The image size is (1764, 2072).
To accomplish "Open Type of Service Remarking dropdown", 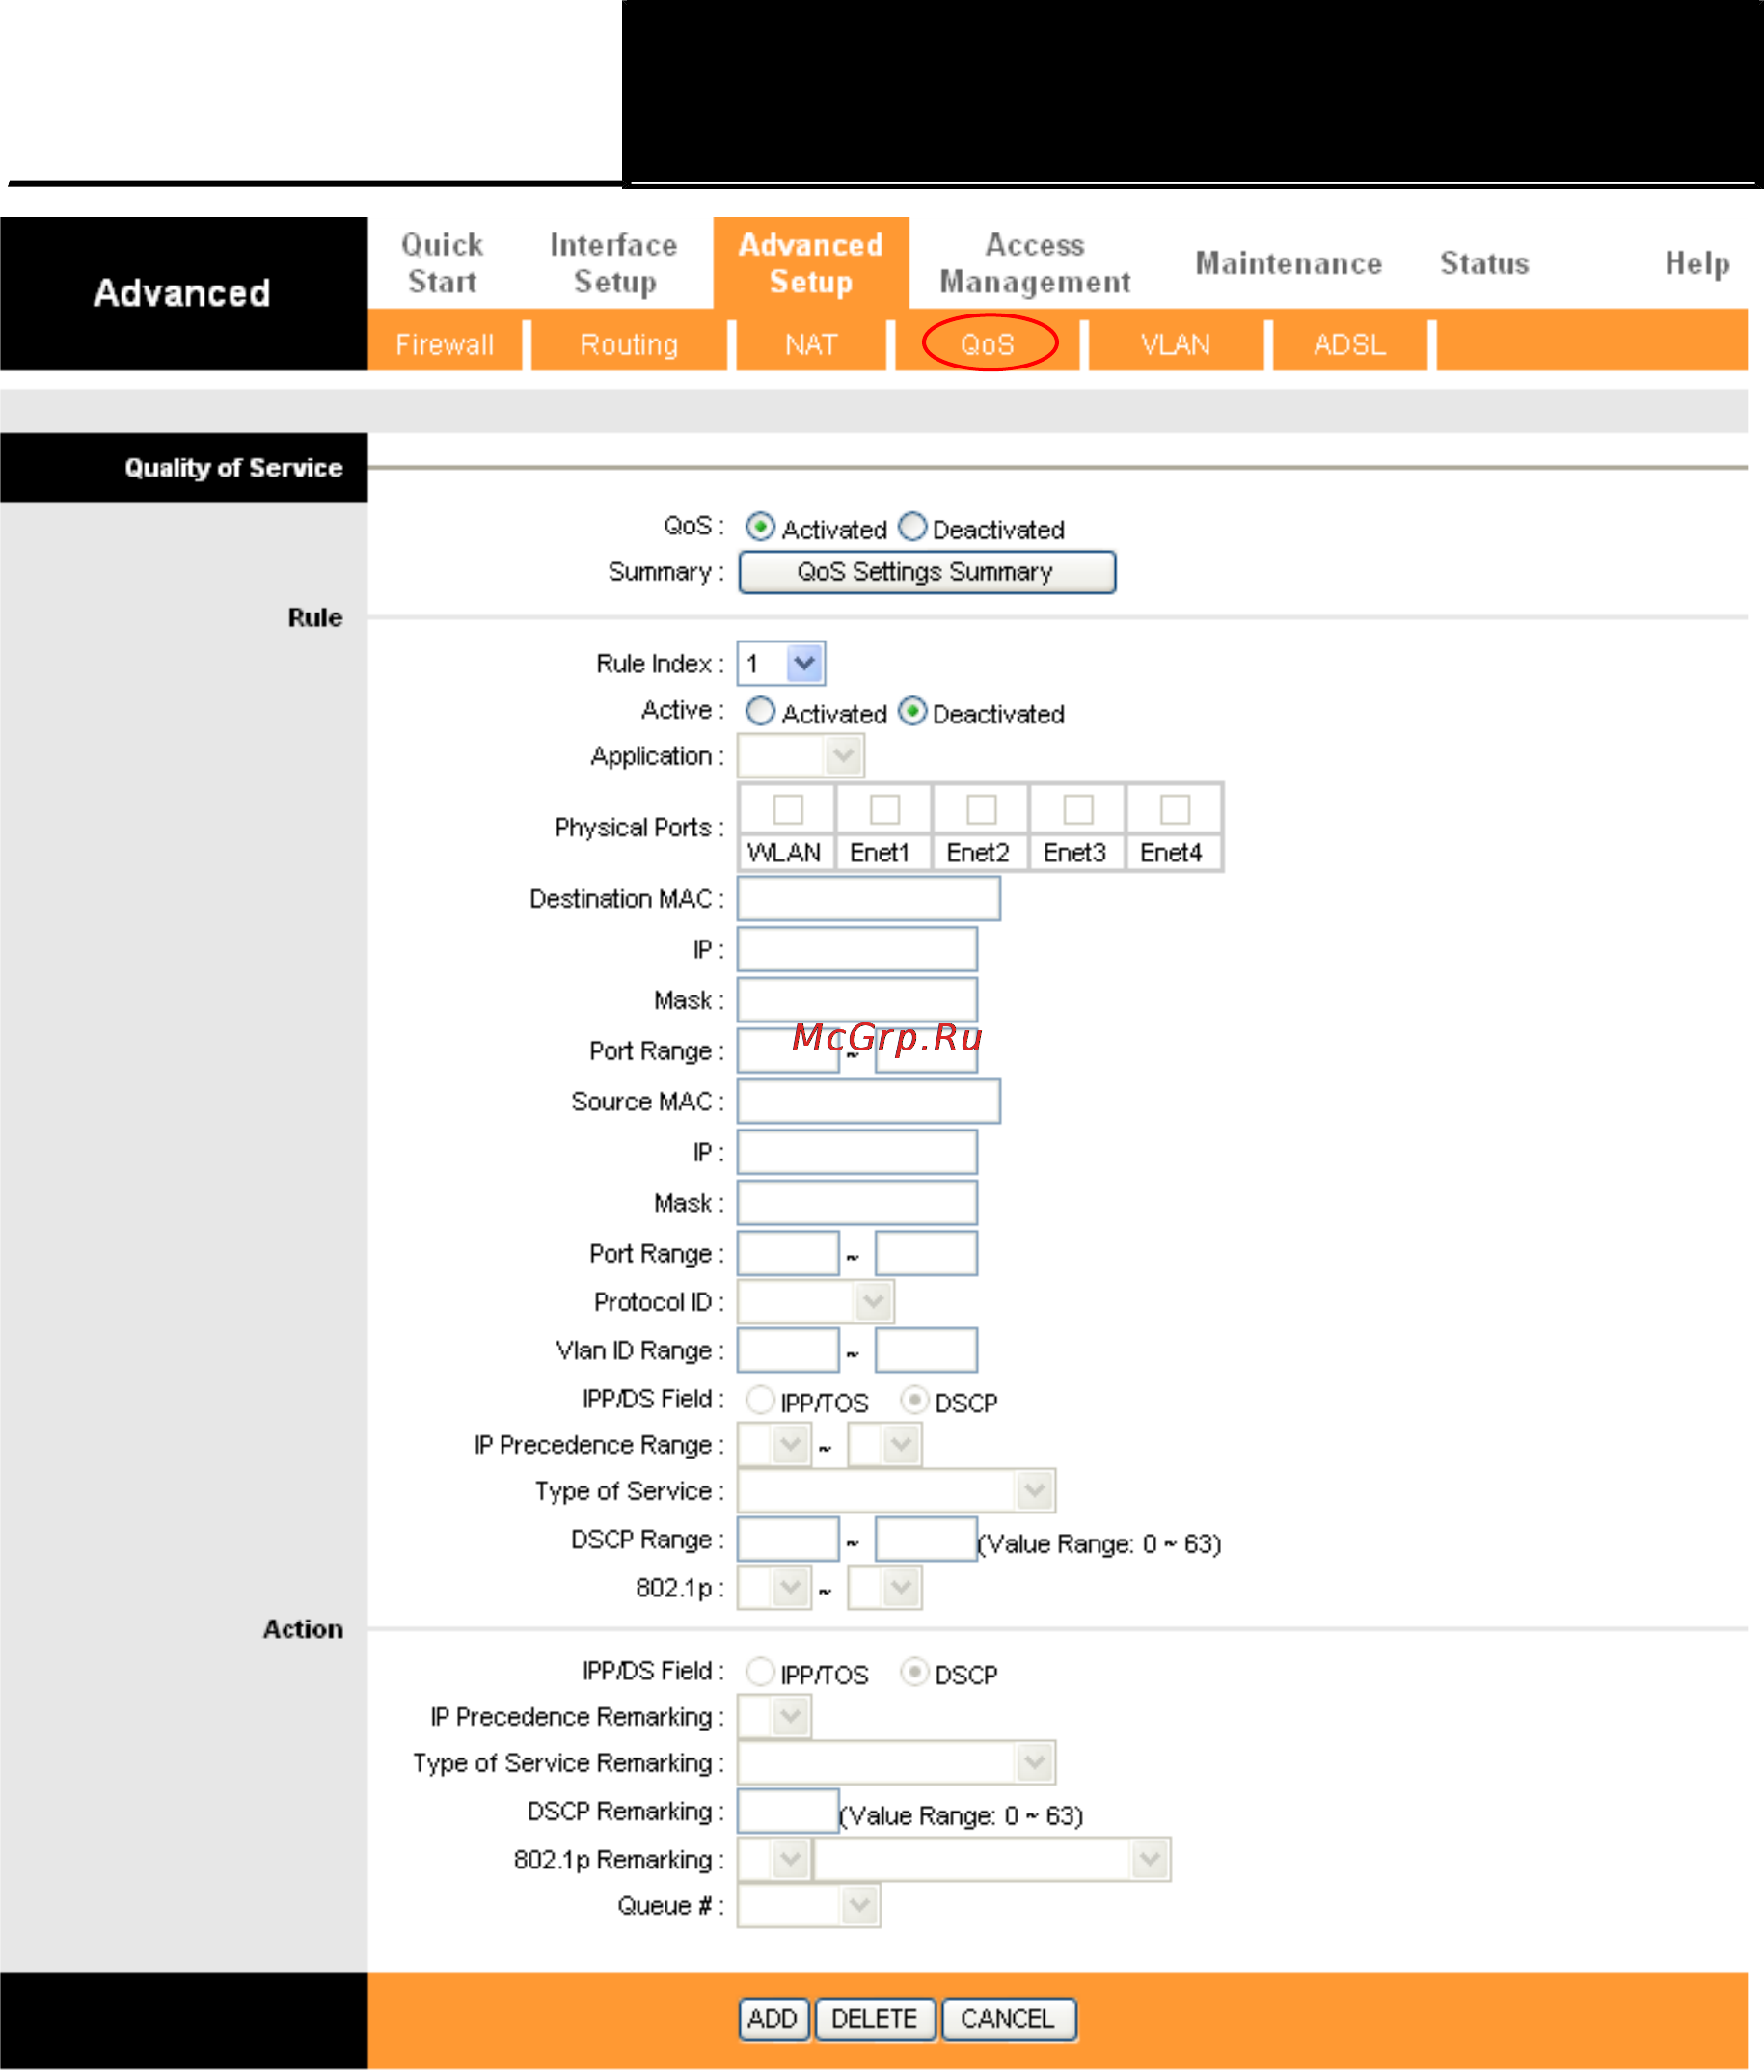I will 896,1763.
